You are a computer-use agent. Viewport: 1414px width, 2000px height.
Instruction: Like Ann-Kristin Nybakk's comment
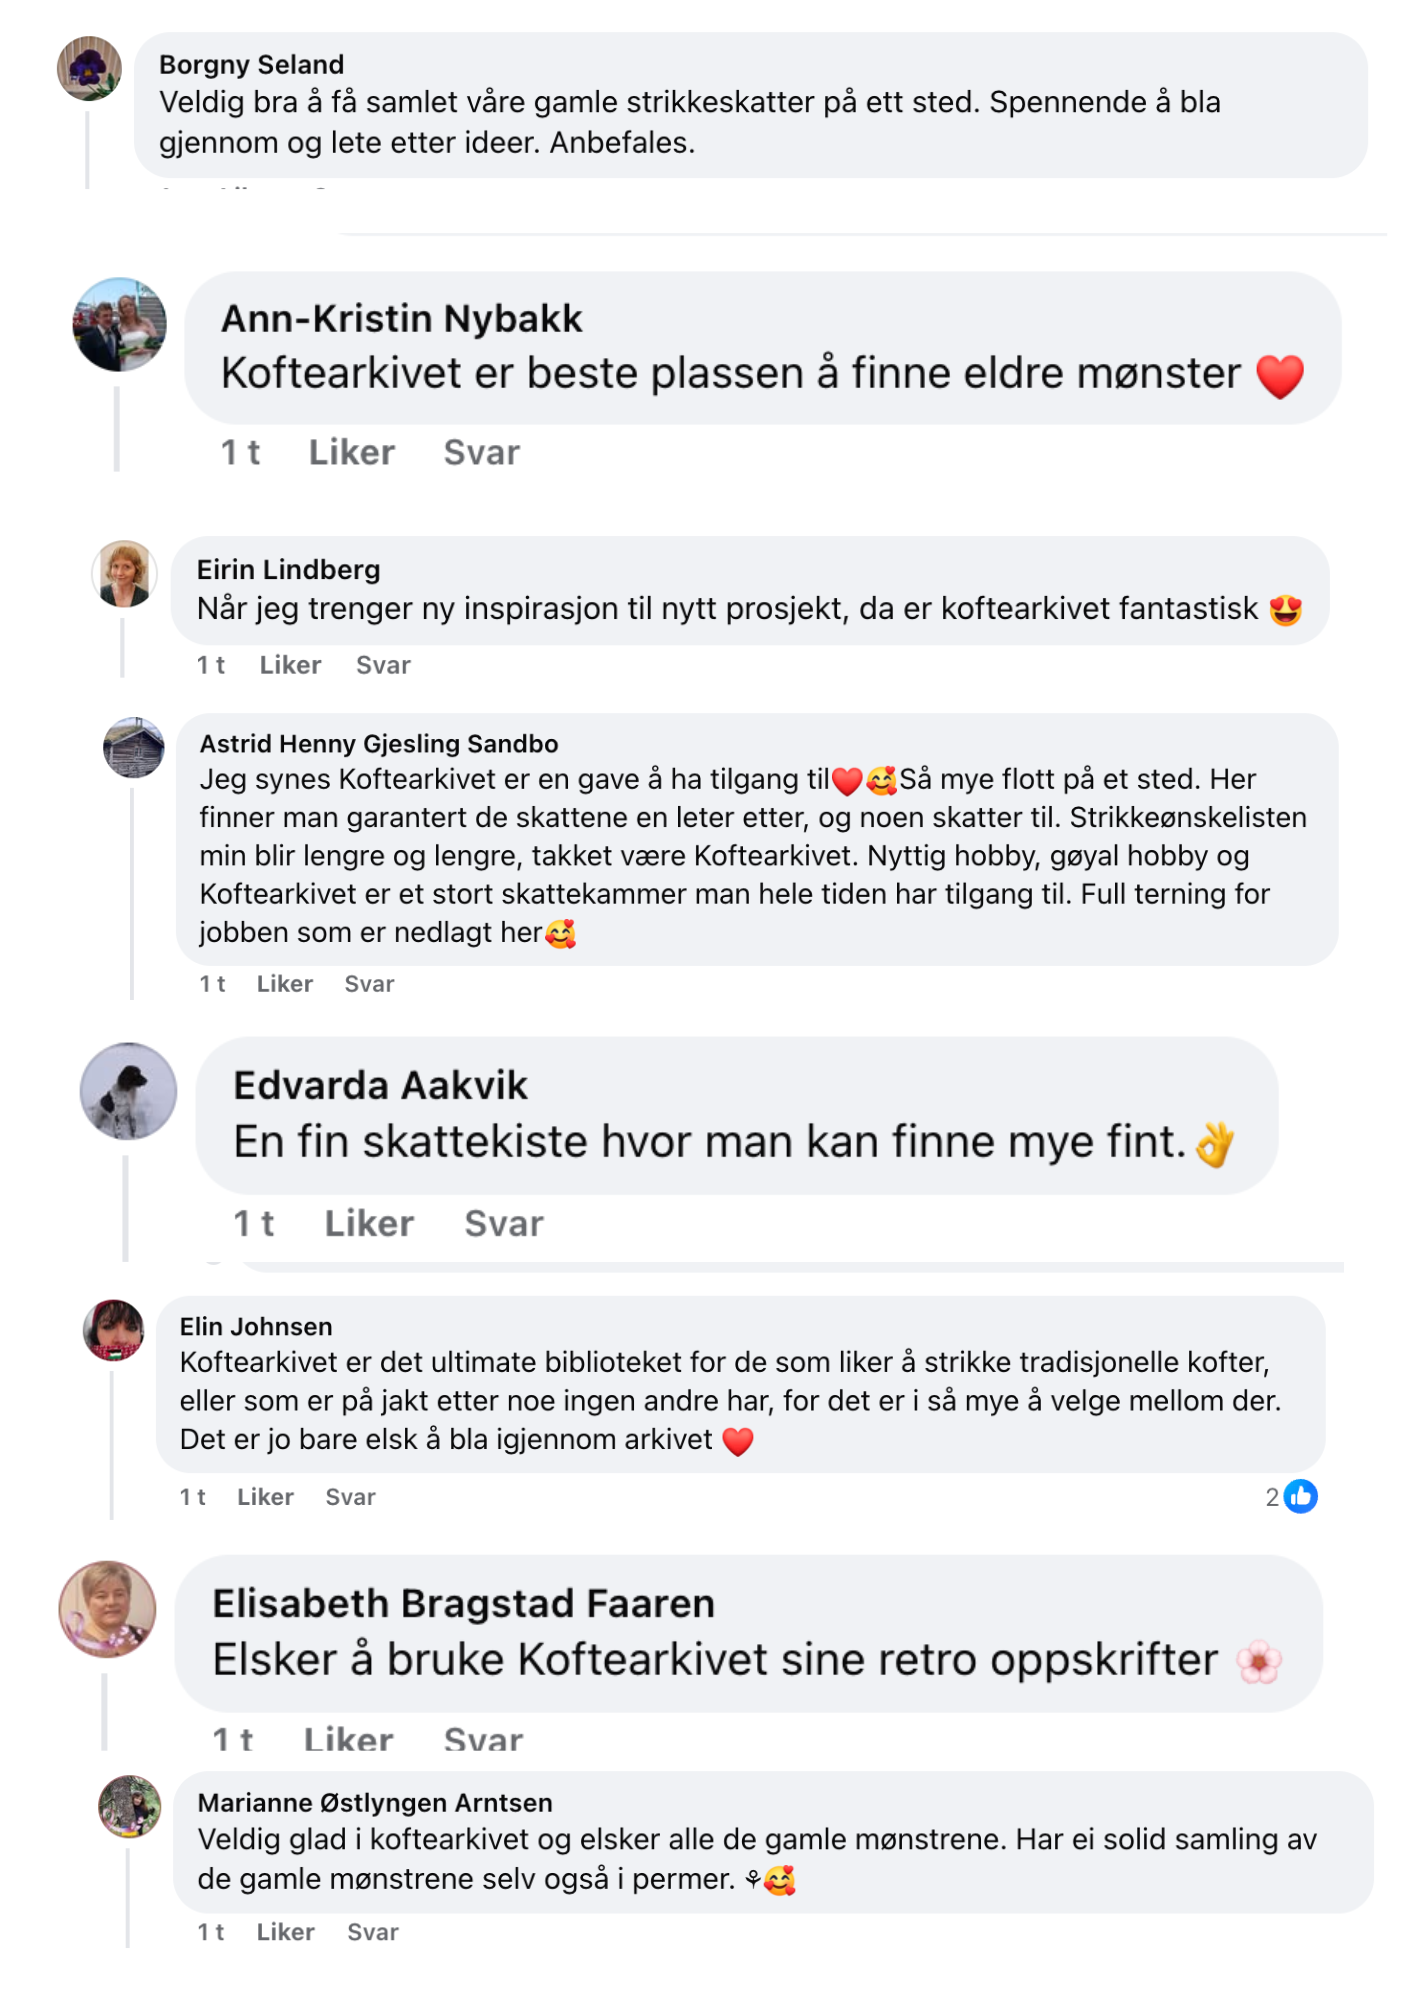point(351,453)
